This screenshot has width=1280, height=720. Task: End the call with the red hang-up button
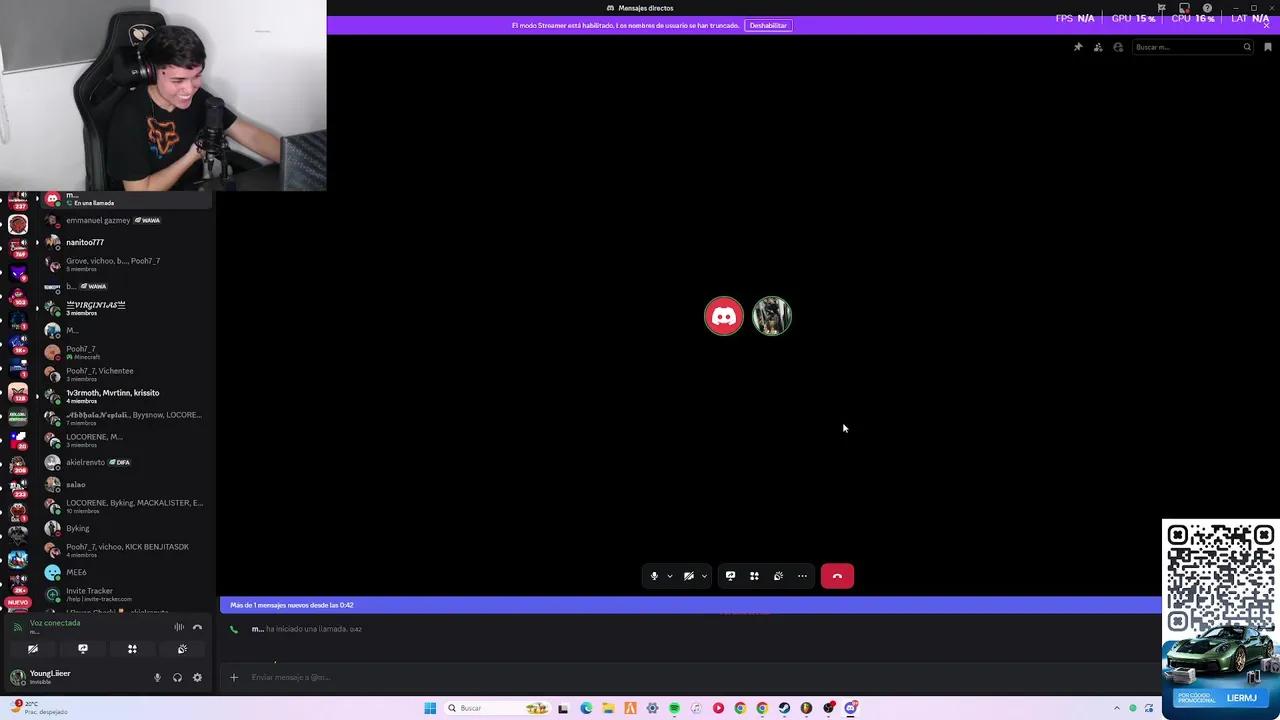tap(837, 575)
